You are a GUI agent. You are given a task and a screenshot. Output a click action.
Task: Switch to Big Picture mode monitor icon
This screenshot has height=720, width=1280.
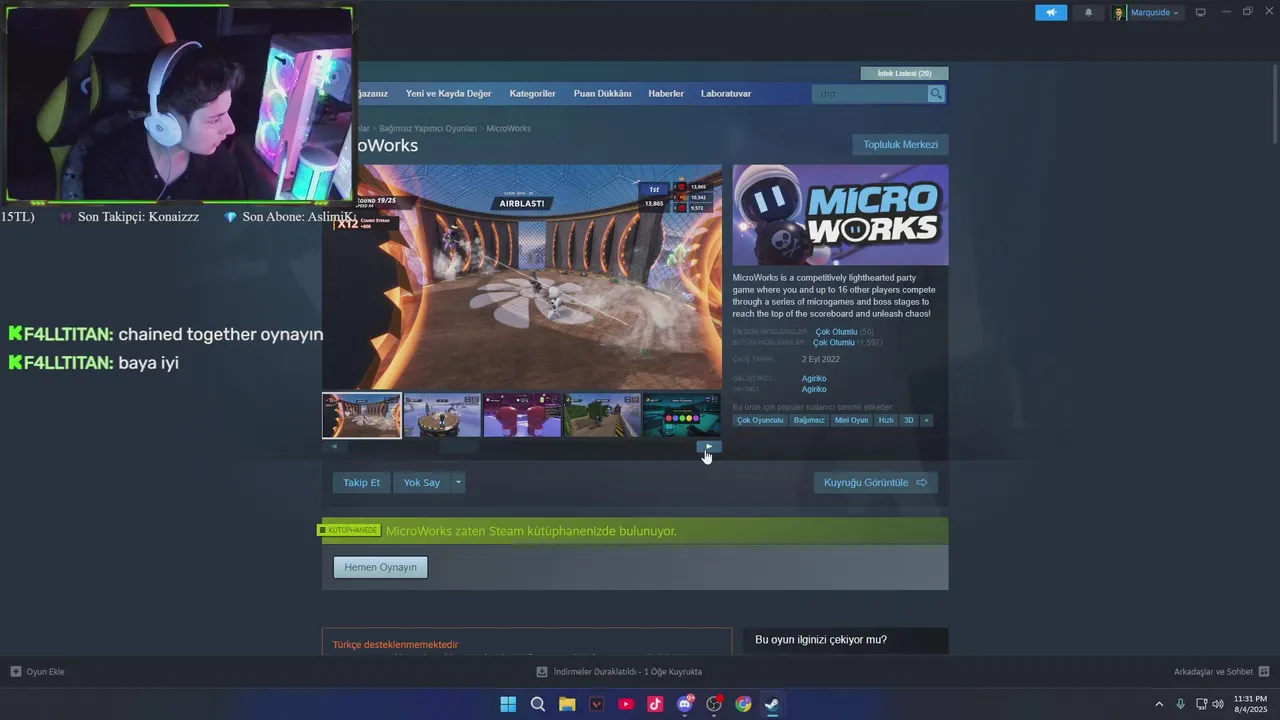[x=1201, y=13]
